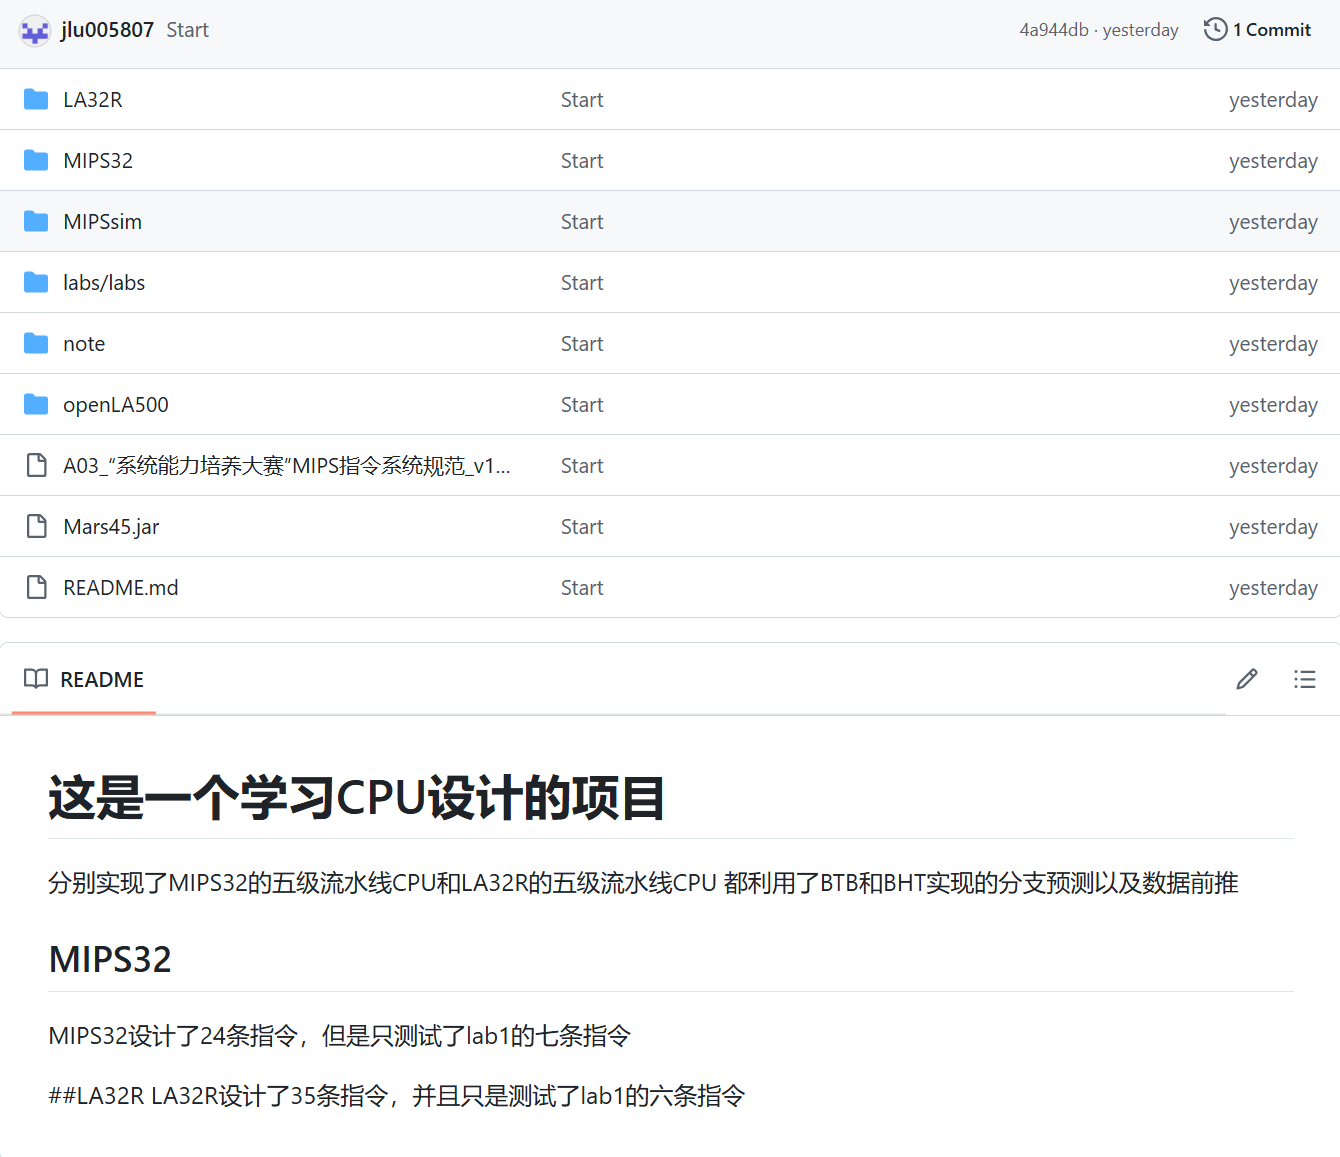This screenshot has height=1157, width=1340.
Task: Open the Start commit link in labs/labs row
Action: click(x=582, y=283)
